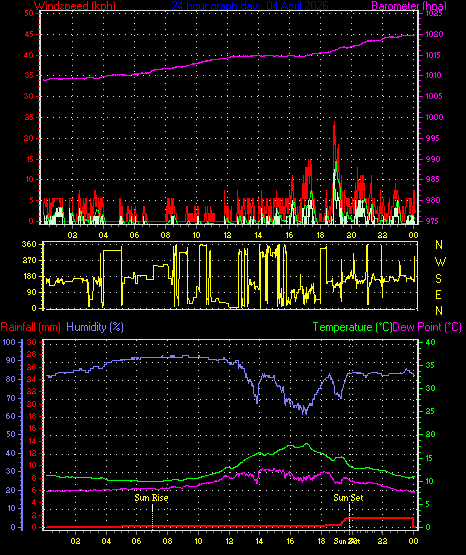Screen dimensions: 466x555
Task: Click the 25 temperature scale value
Action: coord(430,411)
